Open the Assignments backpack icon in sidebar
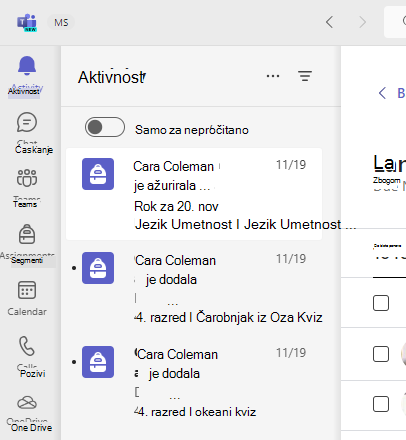This screenshot has height=440, width=406. click(x=27, y=235)
